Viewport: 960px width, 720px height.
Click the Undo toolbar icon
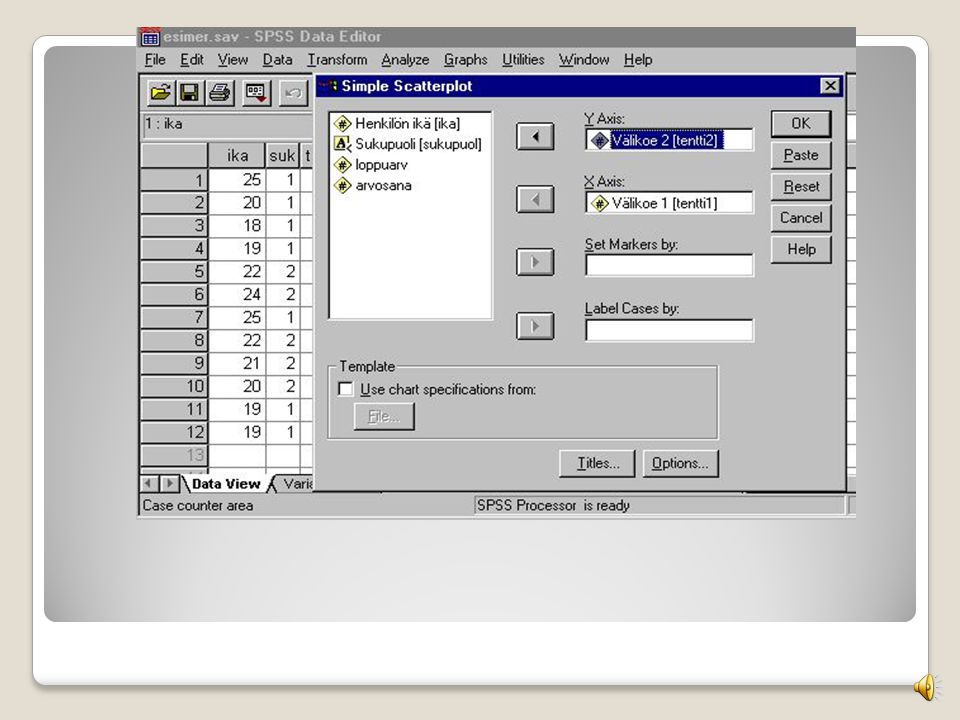293,93
